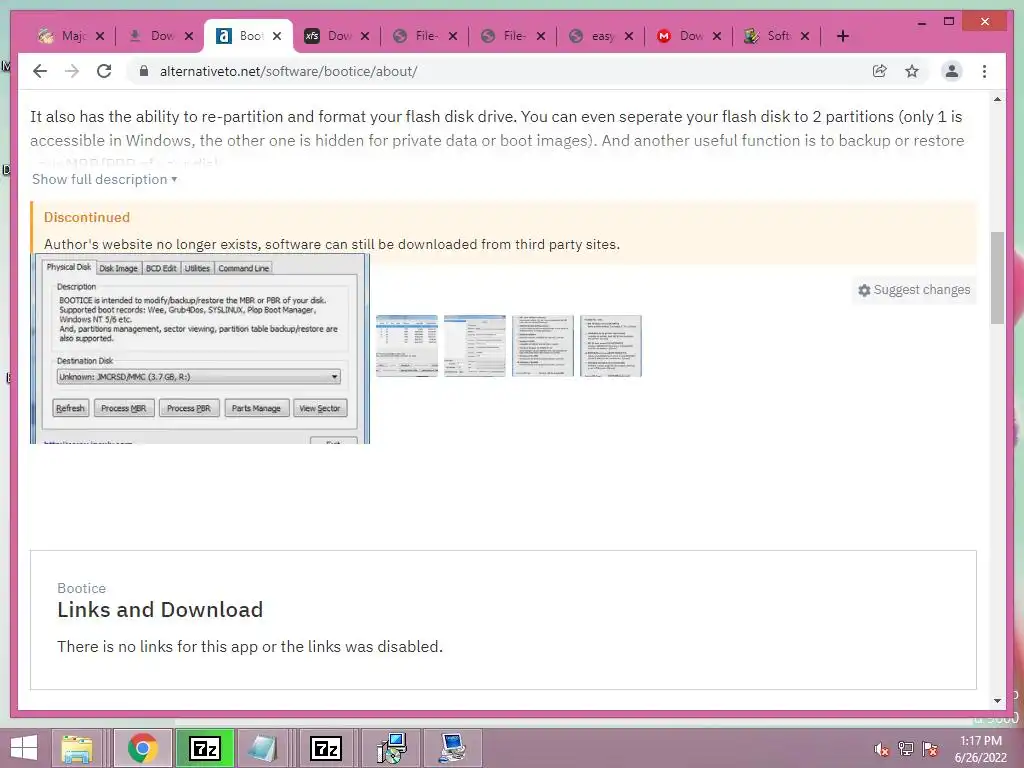Viewport: 1024px width, 768px height.
Task: Reload the current page
Action: 104,71
